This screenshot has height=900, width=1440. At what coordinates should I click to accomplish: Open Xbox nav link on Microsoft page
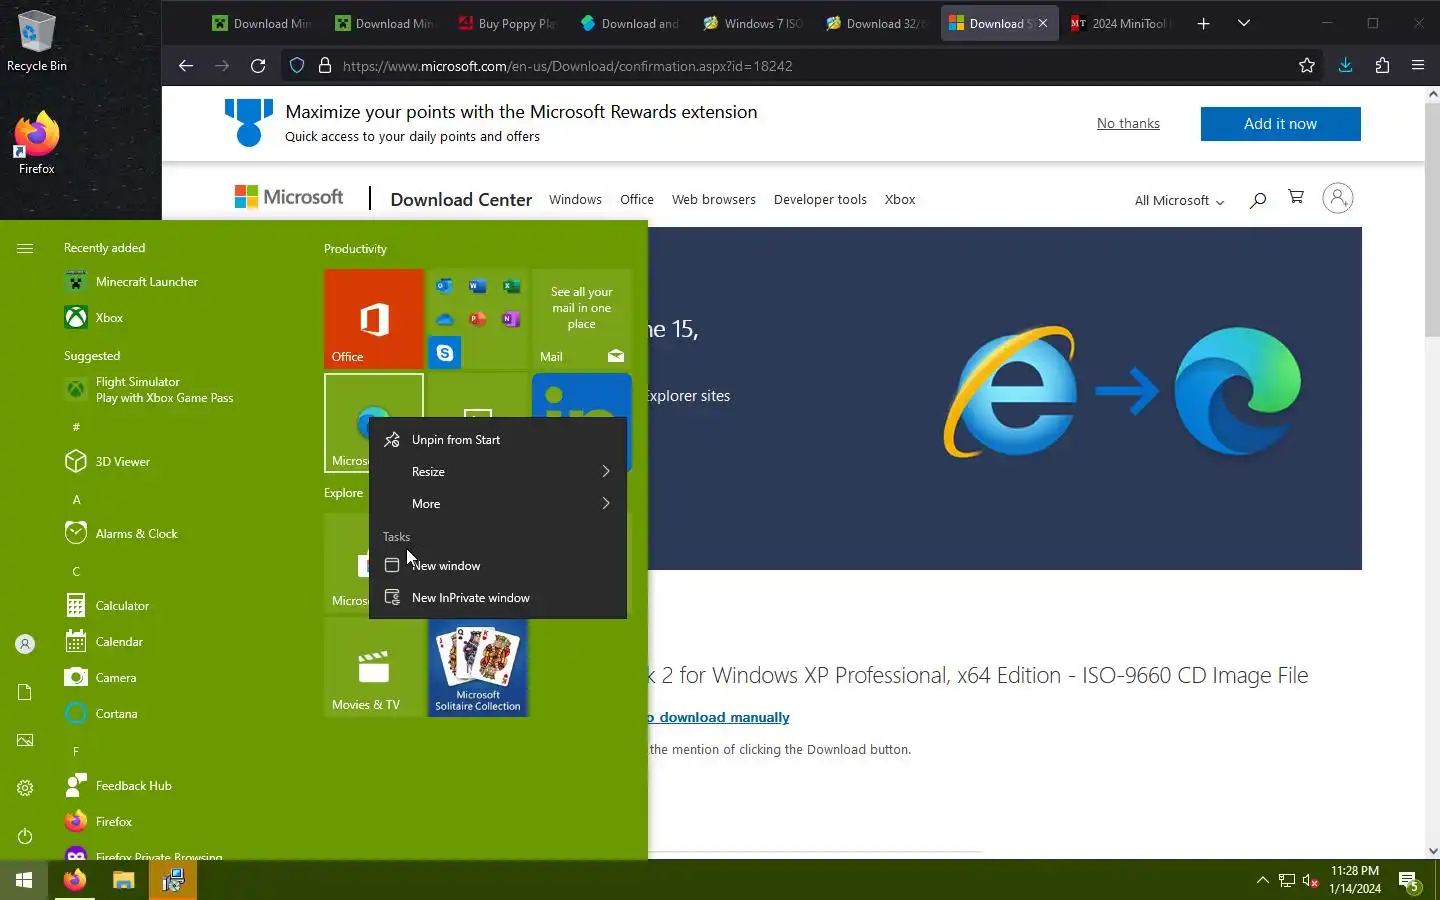pyautogui.click(x=900, y=200)
